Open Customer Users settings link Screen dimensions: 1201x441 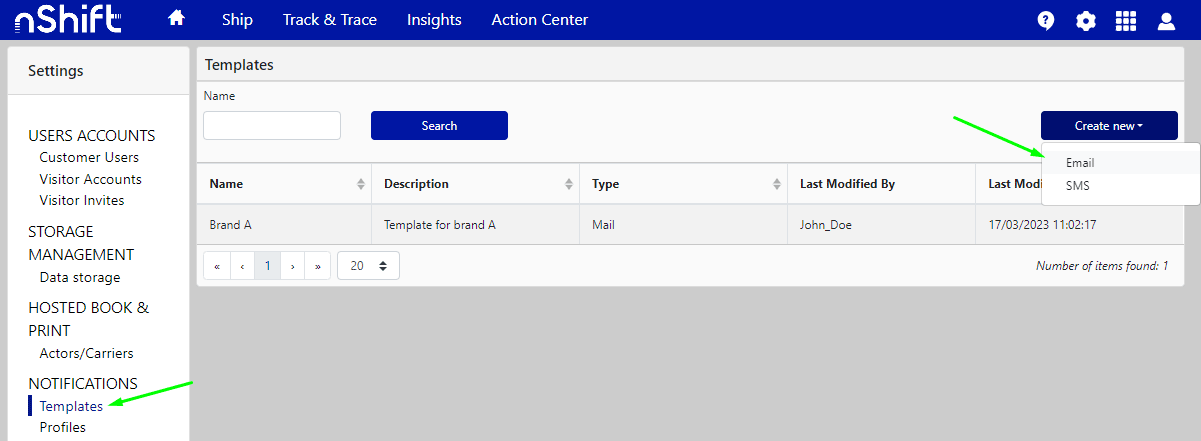[x=89, y=157]
